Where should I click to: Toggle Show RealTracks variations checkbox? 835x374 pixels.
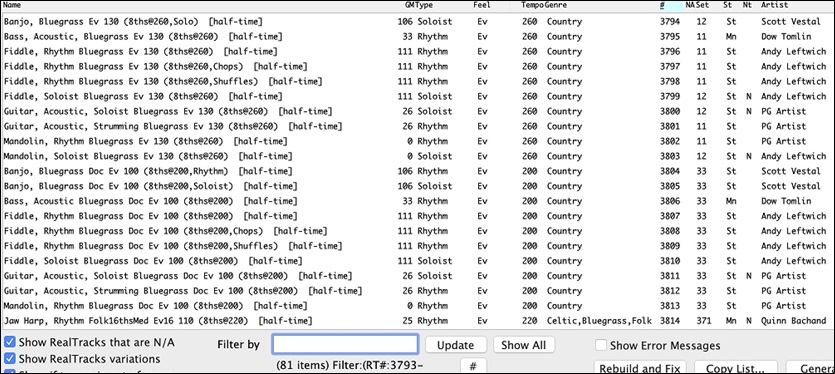click(x=10, y=359)
